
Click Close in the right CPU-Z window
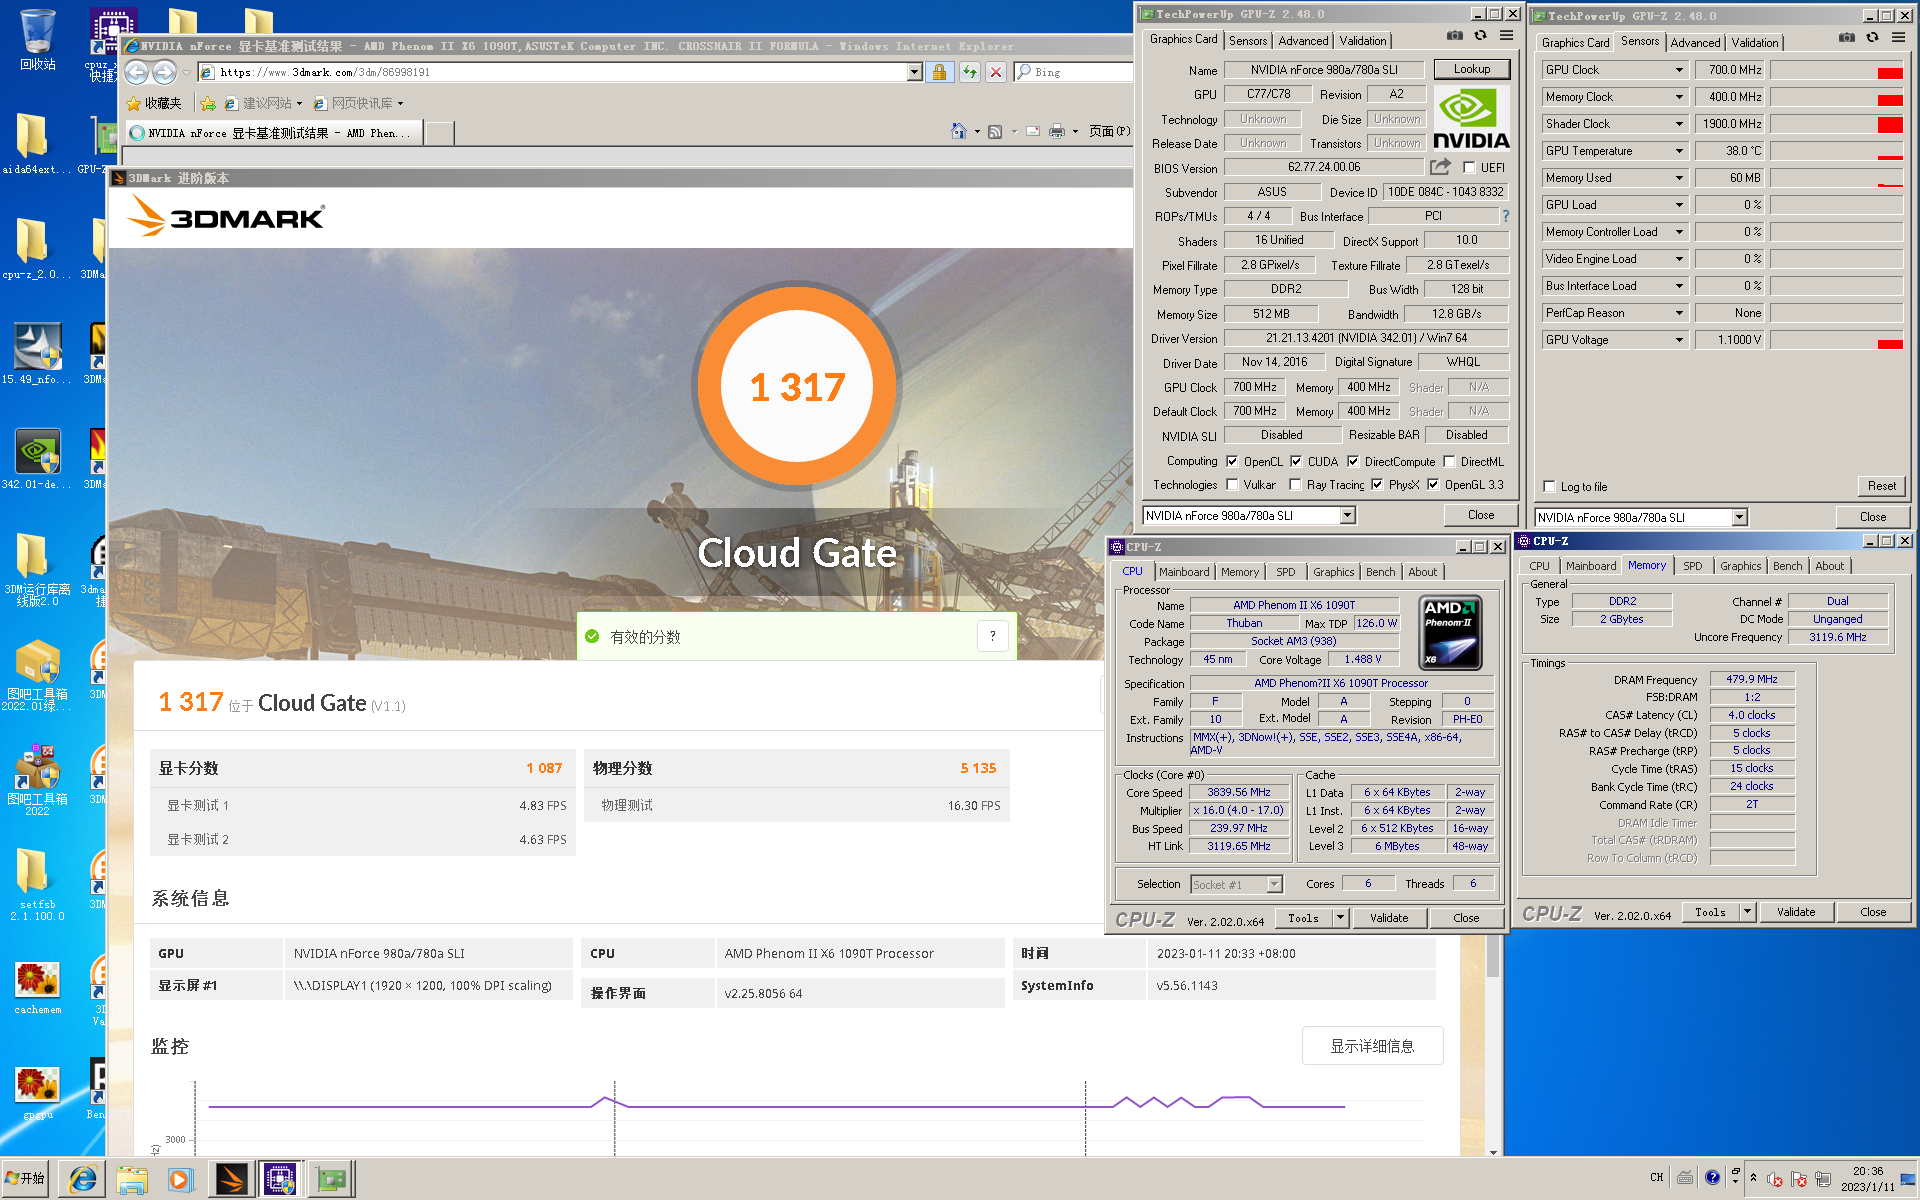click(1873, 912)
